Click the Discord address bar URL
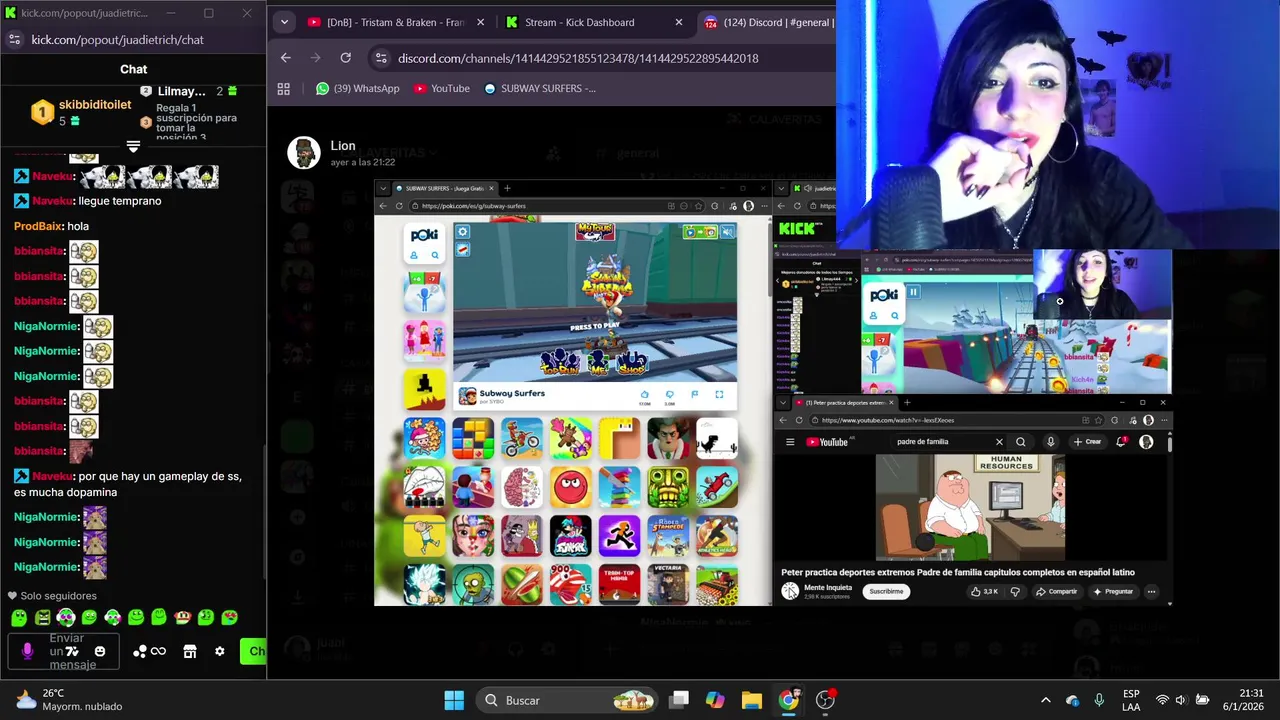Screen dimensions: 1280x720 578,58
